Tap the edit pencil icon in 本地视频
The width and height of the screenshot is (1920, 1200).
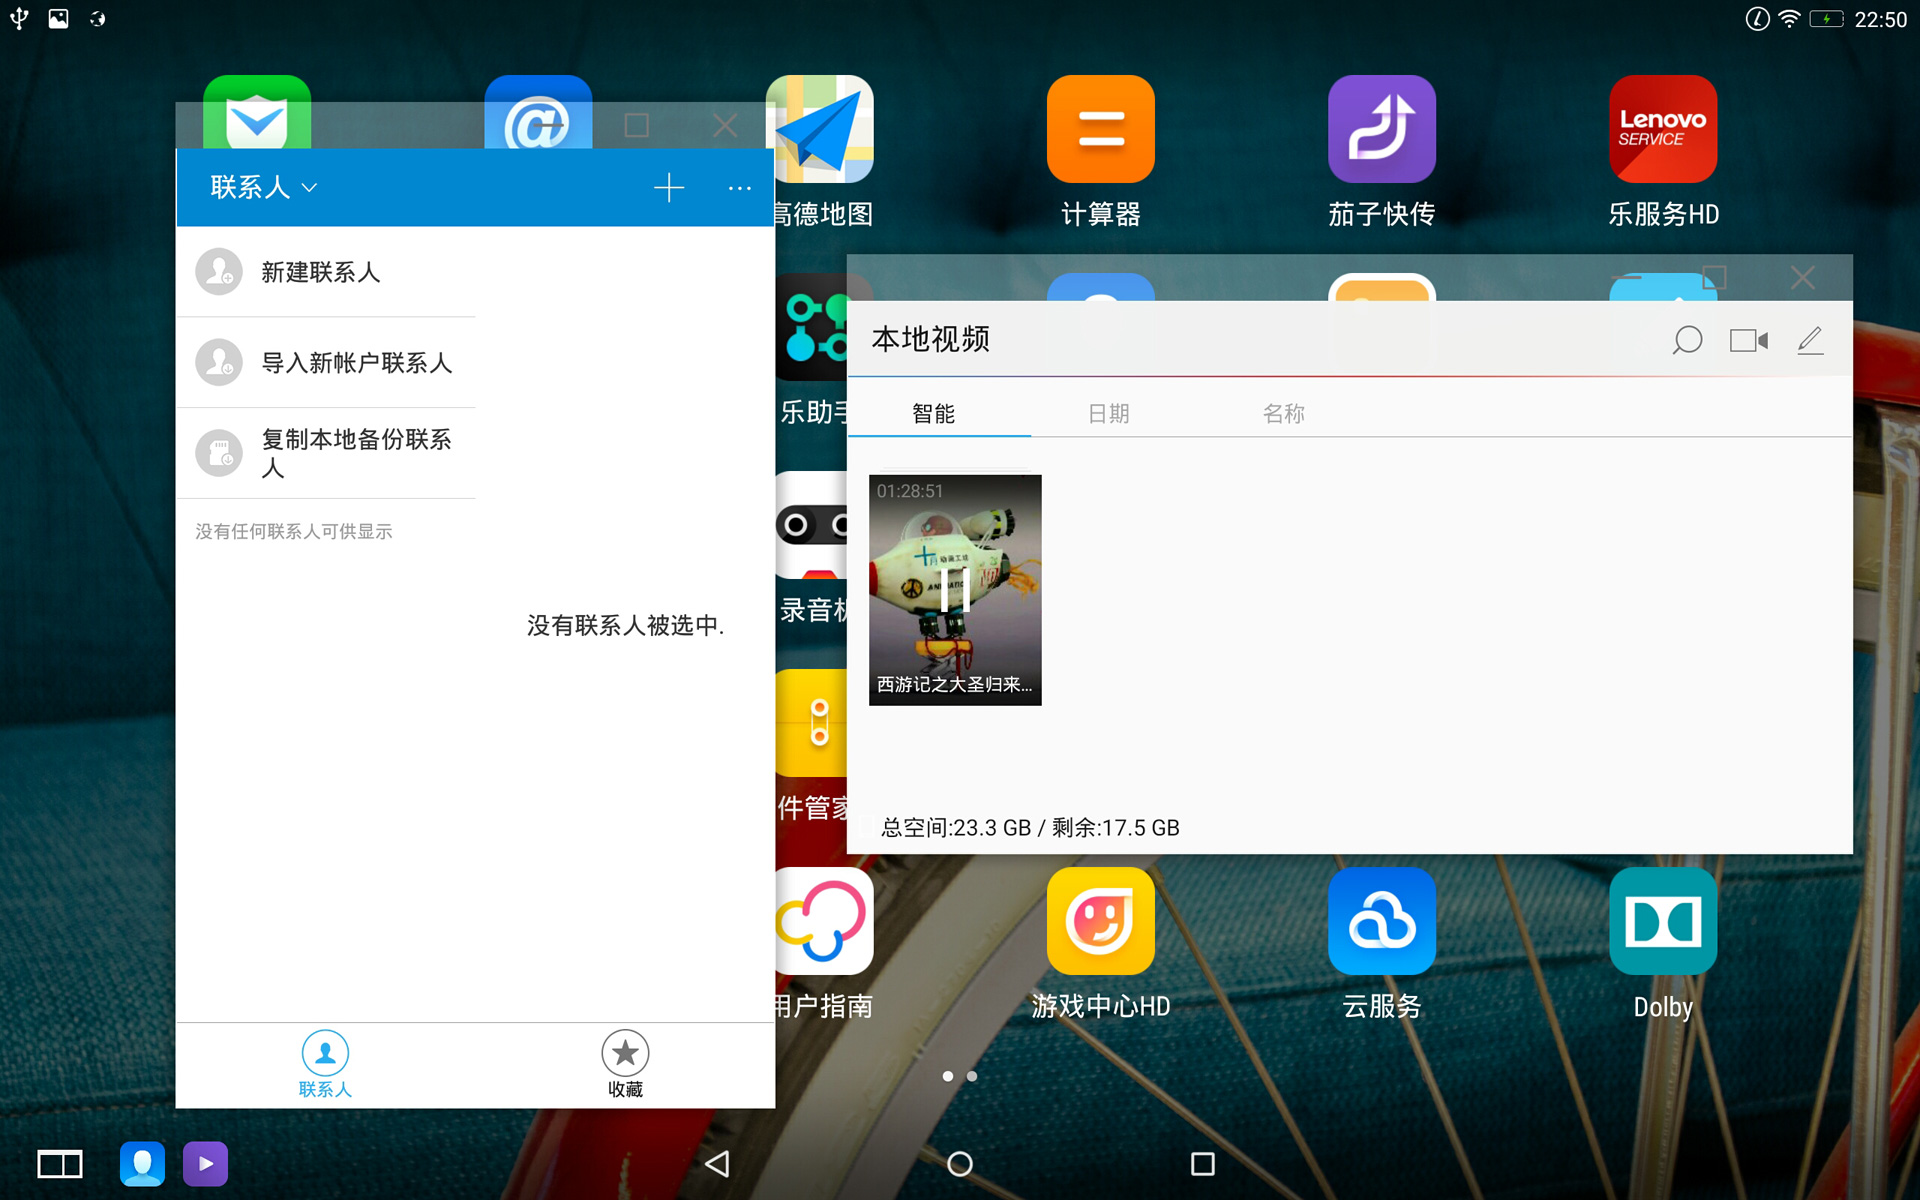pyautogui.click(x=1810, y=340)
